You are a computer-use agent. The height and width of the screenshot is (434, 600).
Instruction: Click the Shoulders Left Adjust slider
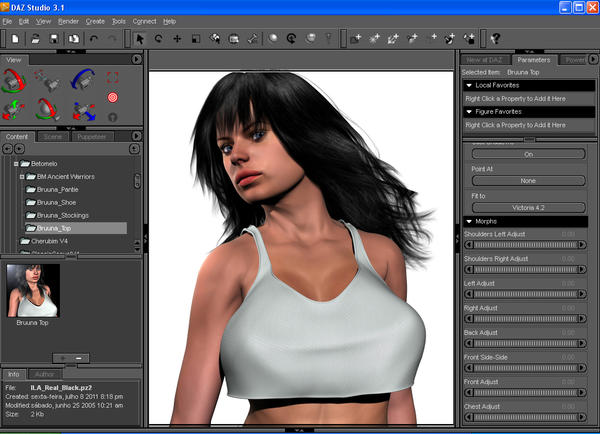[x=526, y=243]
